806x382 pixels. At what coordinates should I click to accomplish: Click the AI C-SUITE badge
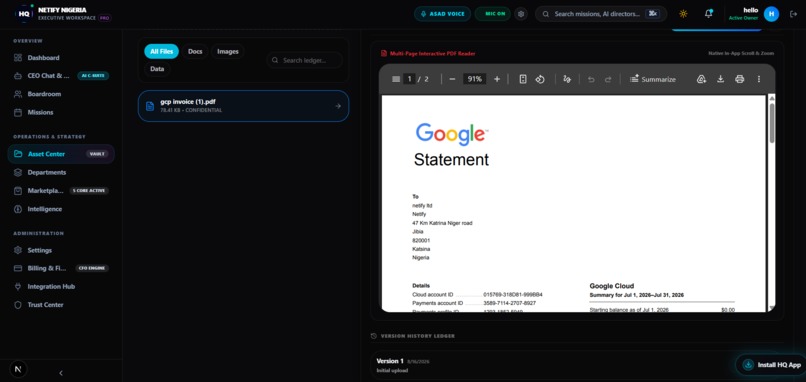[x=93, y=76]
